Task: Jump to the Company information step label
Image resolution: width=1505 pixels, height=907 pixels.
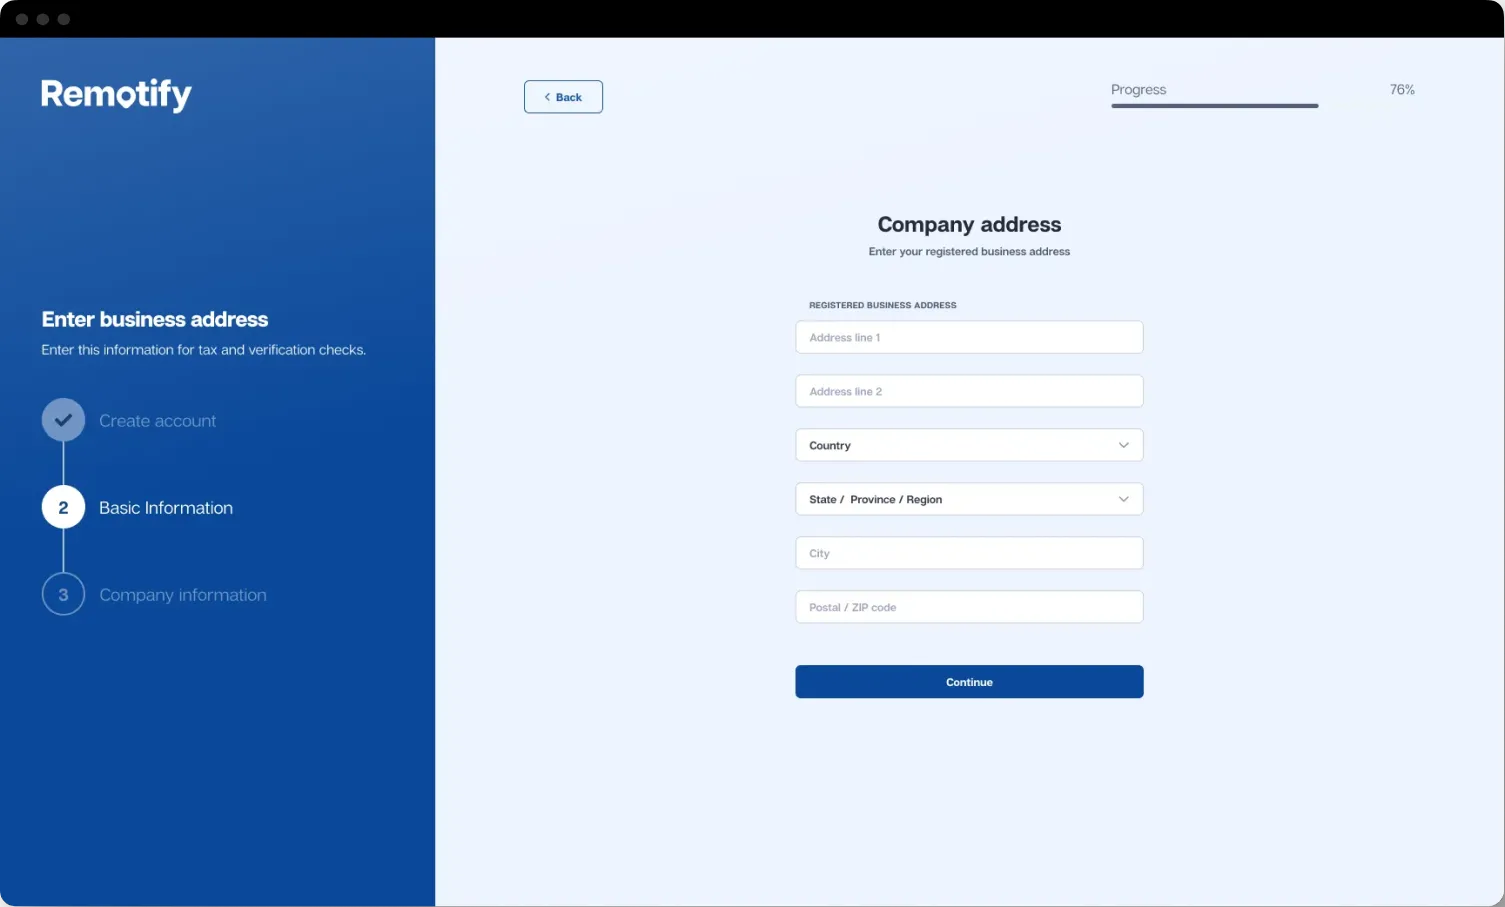Action: click(183, 595)
